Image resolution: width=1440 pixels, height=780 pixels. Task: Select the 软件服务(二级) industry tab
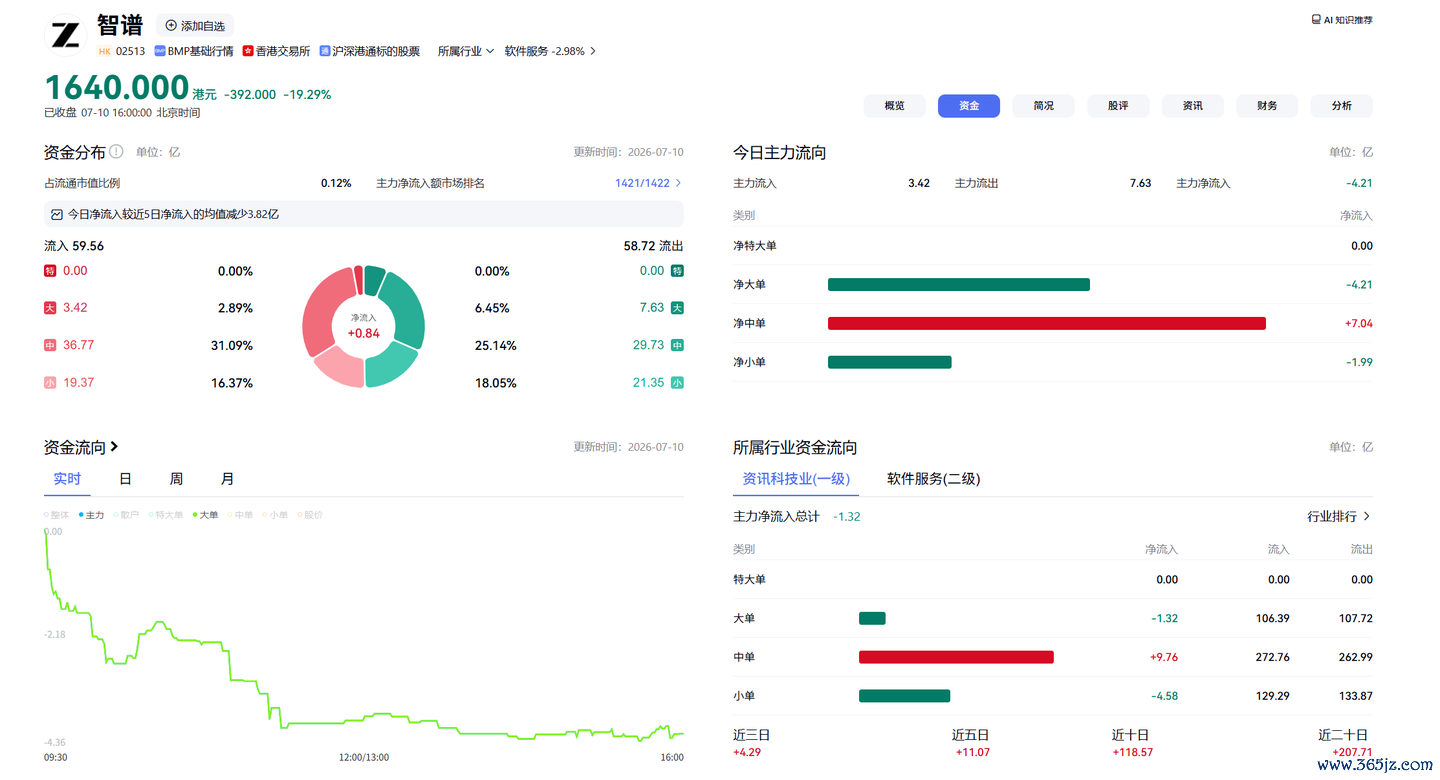[x=933, y=479]
